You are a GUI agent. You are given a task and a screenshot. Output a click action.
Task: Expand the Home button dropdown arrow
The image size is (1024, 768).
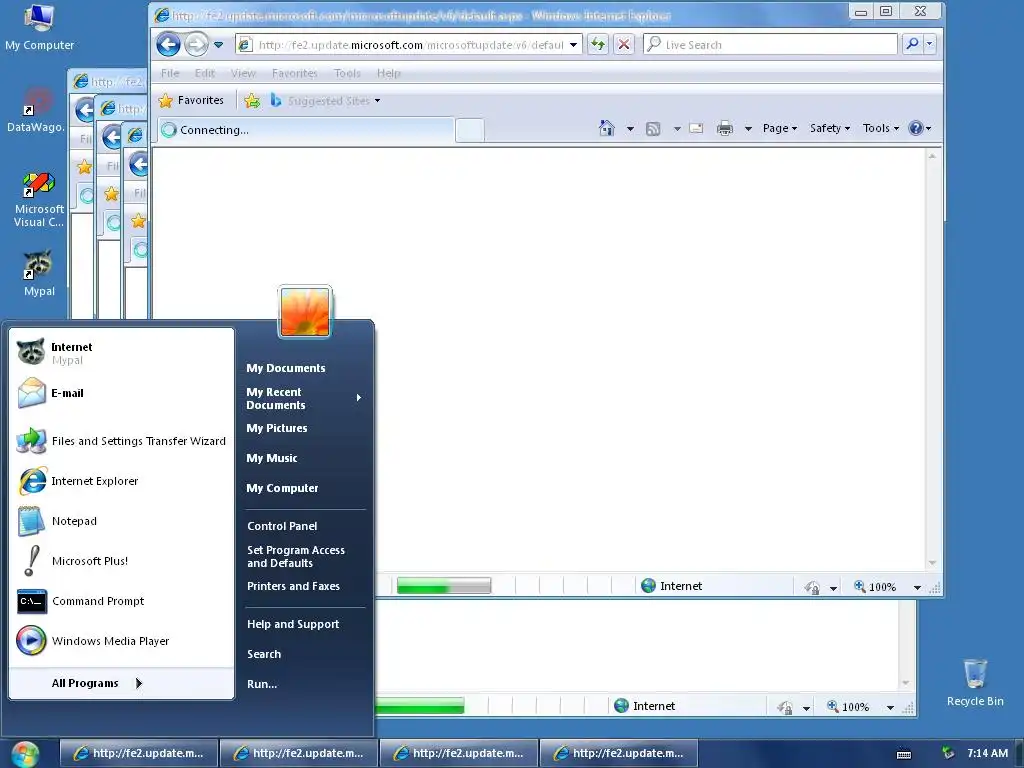click(x=630, y=129)
